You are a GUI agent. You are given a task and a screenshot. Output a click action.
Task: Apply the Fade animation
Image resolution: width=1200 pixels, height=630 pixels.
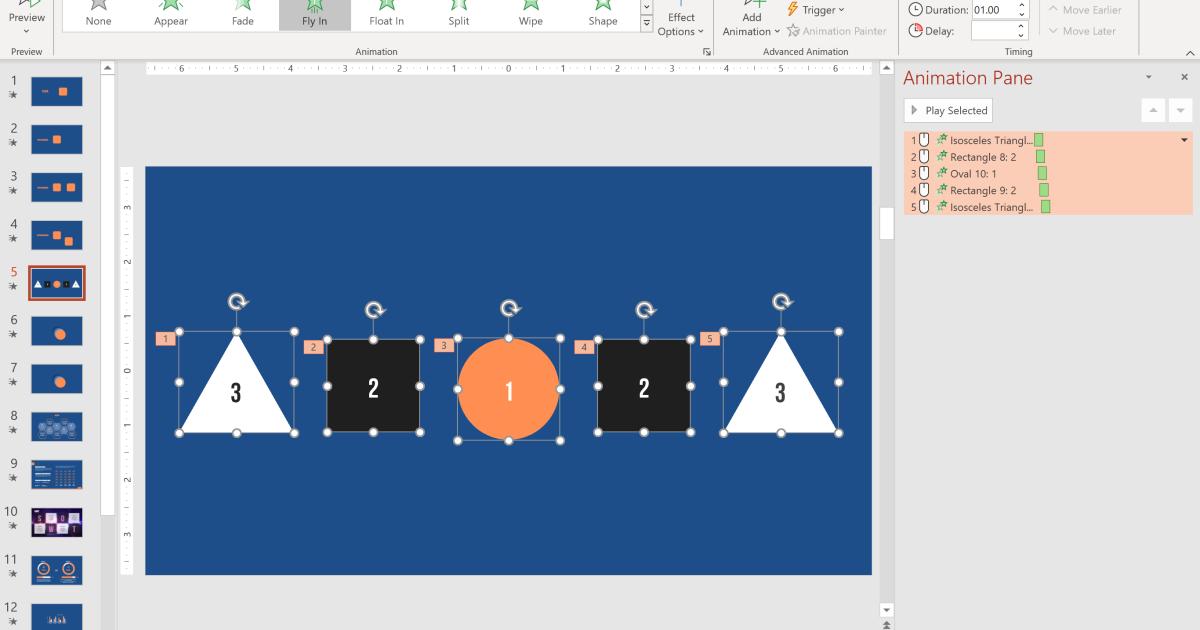(x=243, y=14)
